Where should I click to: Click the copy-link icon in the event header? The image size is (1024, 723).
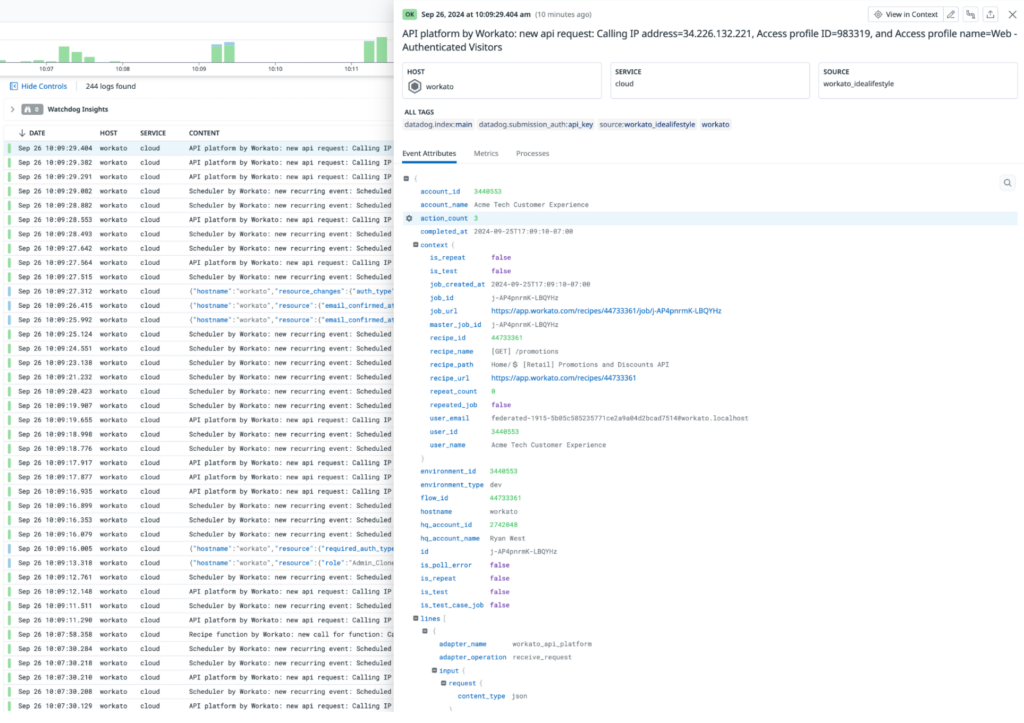970,14
